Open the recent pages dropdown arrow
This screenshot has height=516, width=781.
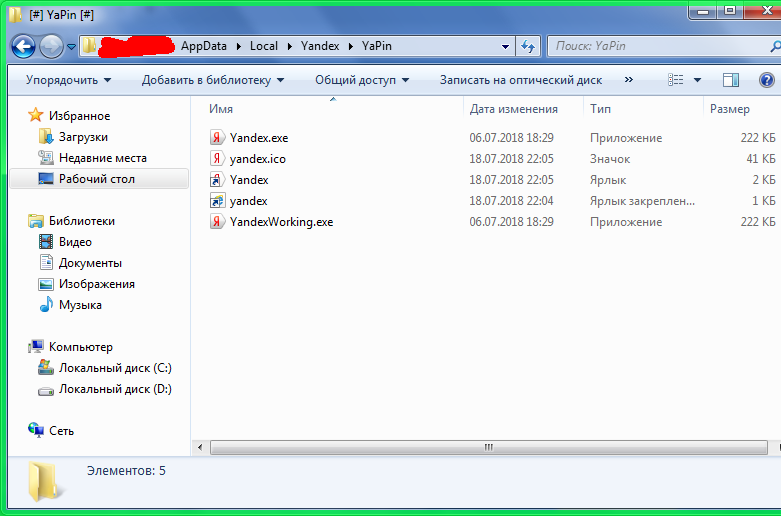[x=71, y=47]
